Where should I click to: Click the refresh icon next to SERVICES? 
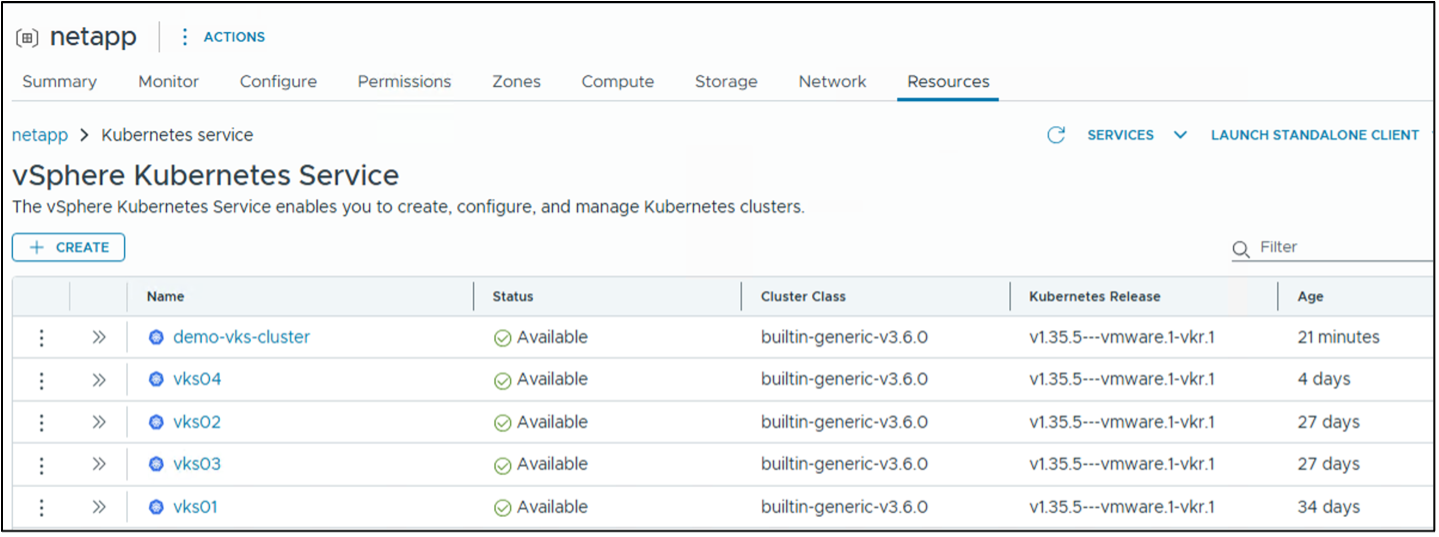(x=1055, y=135)
